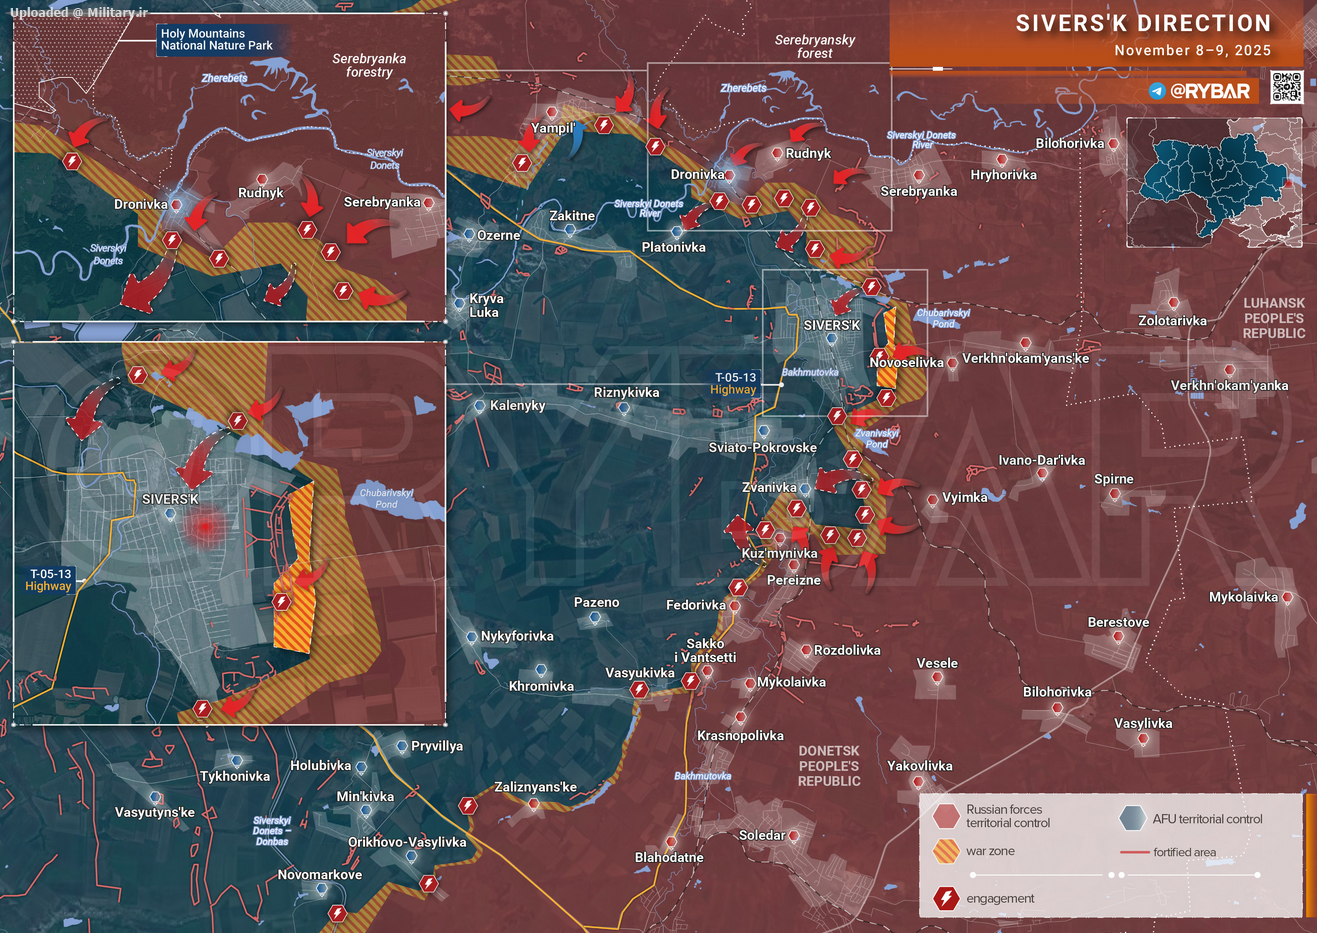The width and height of the screenshot is (1317, 933).
Task: Click the AFU territorial control hexagon in the legend
Action: coord(1132,818)
